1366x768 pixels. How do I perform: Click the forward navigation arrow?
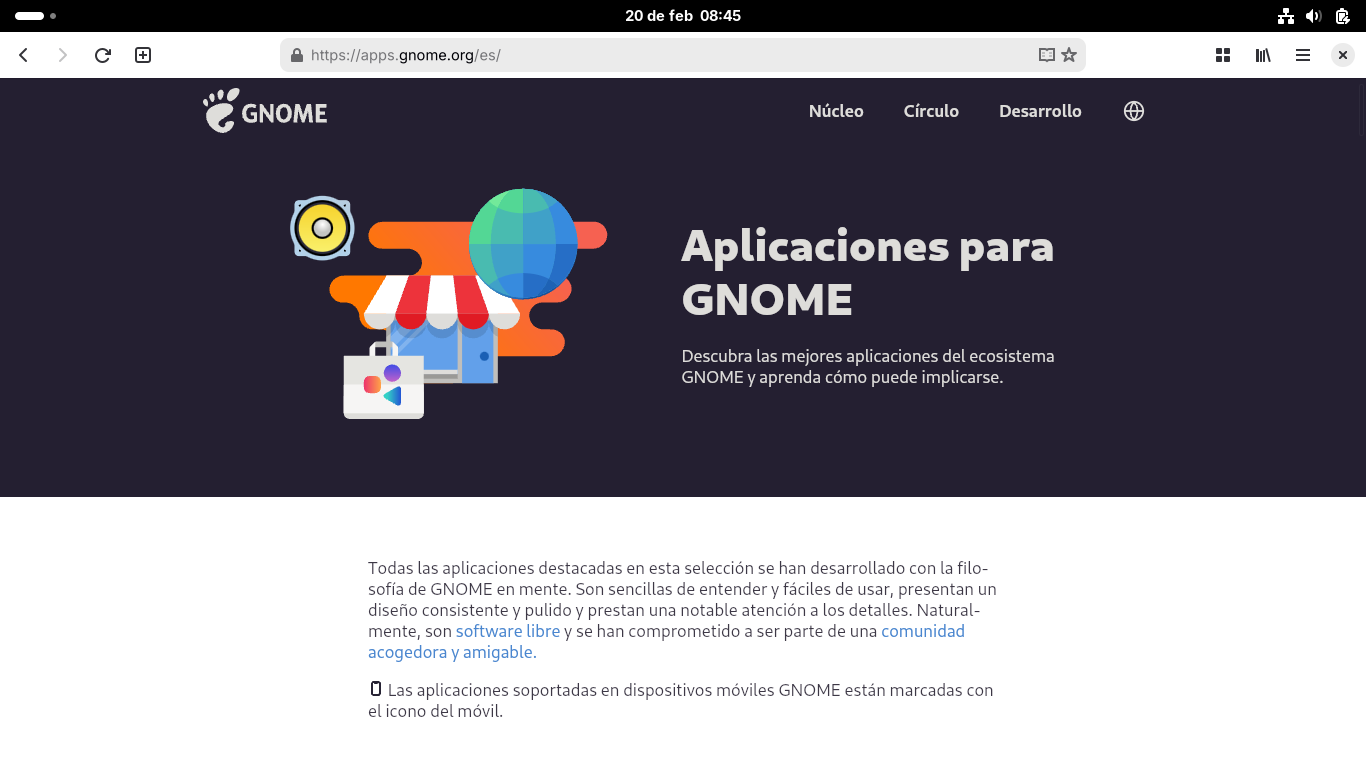coord(63,55)
